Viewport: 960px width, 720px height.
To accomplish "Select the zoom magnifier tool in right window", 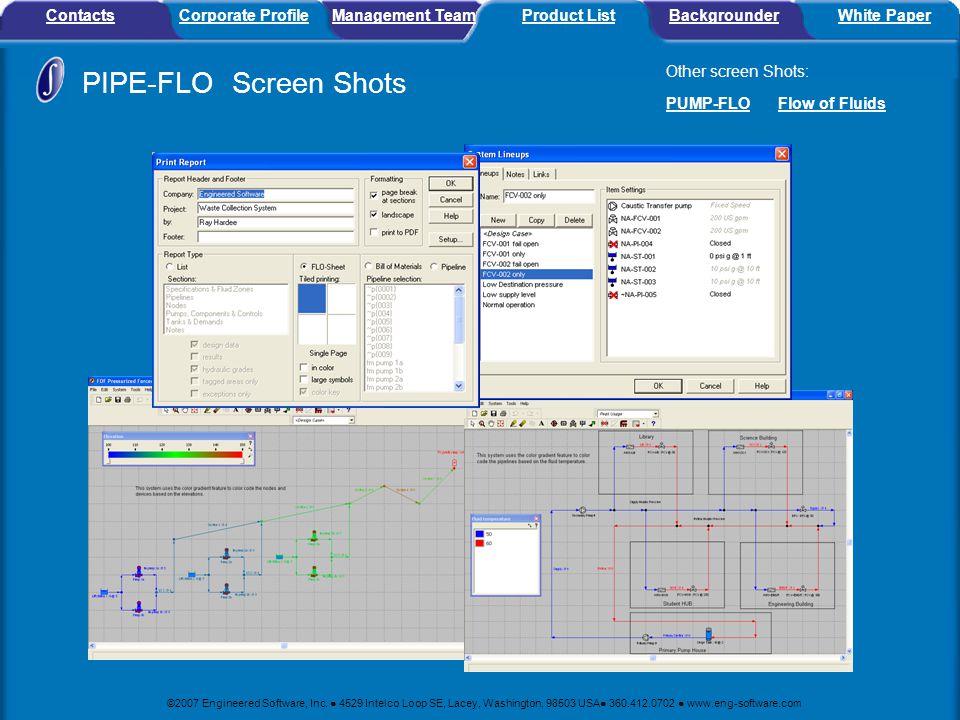I will pyautogui.click(x=482, y=424).
